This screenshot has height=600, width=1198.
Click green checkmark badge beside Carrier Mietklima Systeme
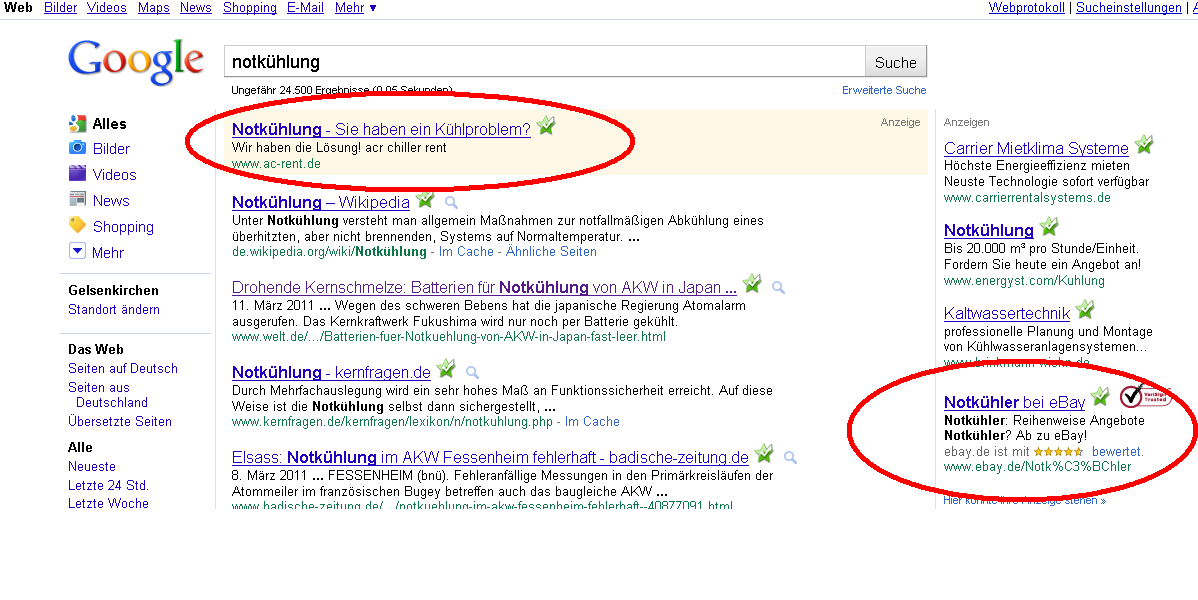coord(1144,144)
